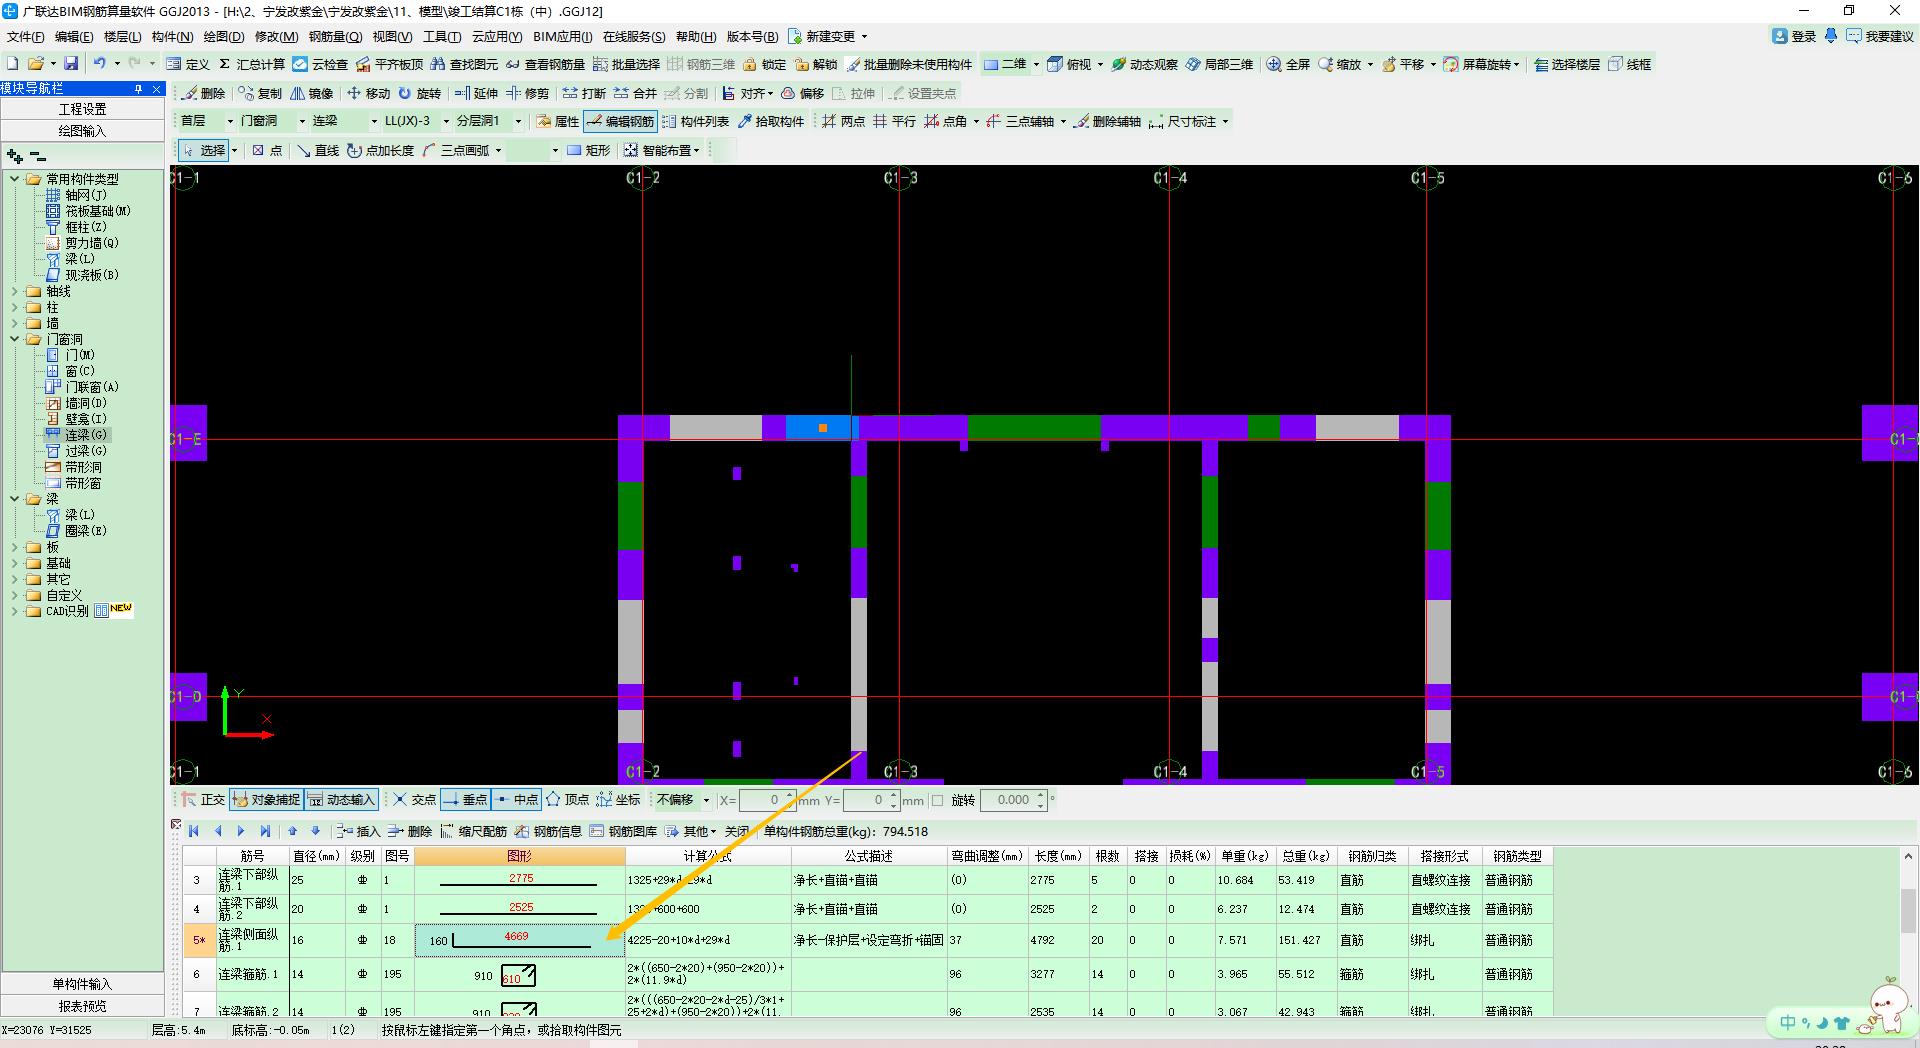Viewport: 1920px width, 1048px height.
Task: Toggle 对象捕捉 object snap
Action: [267, 799]
